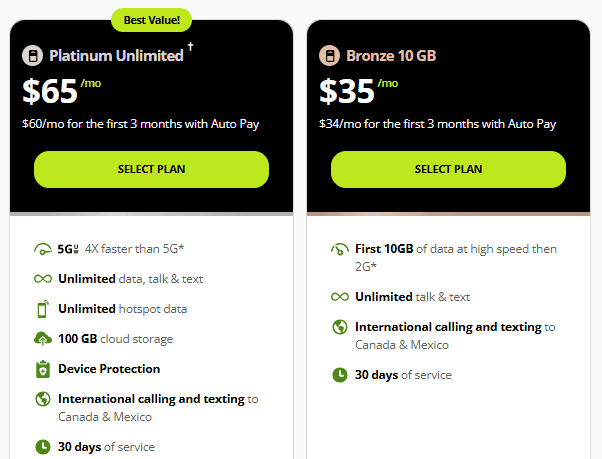Click the infinity icon next to unlimited data
The image size is (602, 459).
[x=42, y=279]
